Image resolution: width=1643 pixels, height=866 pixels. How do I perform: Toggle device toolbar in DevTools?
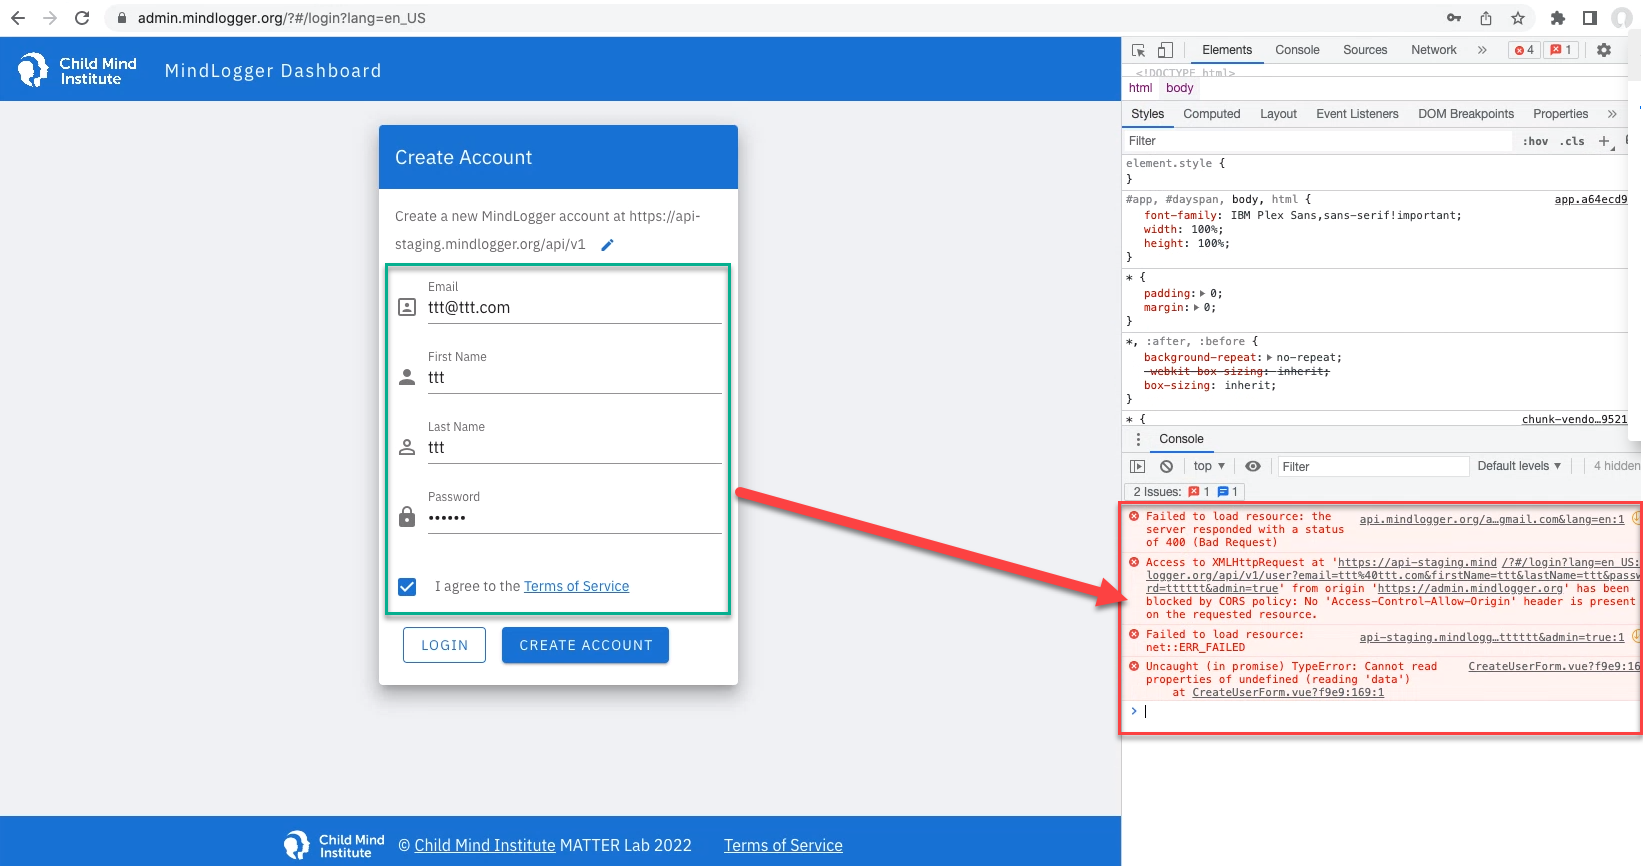[1165, 50]
